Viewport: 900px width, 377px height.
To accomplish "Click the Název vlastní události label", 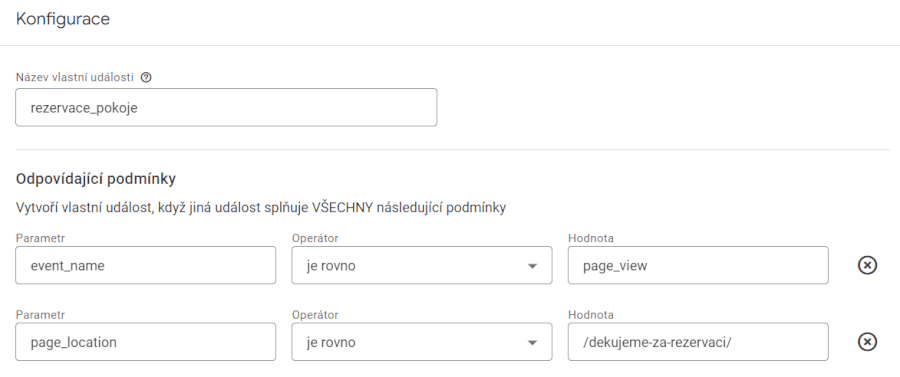I will [x=75, y=77].
